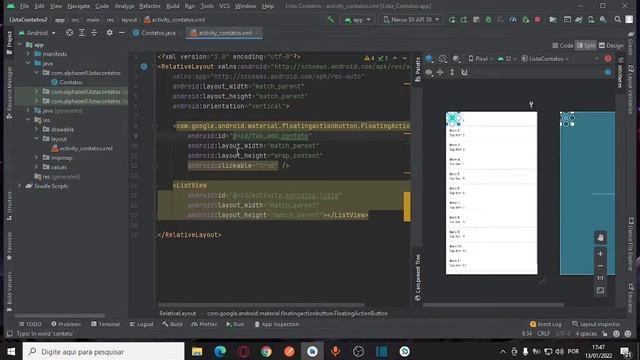
Task: Switch to the Split view mode
Action: pos(586,46)
